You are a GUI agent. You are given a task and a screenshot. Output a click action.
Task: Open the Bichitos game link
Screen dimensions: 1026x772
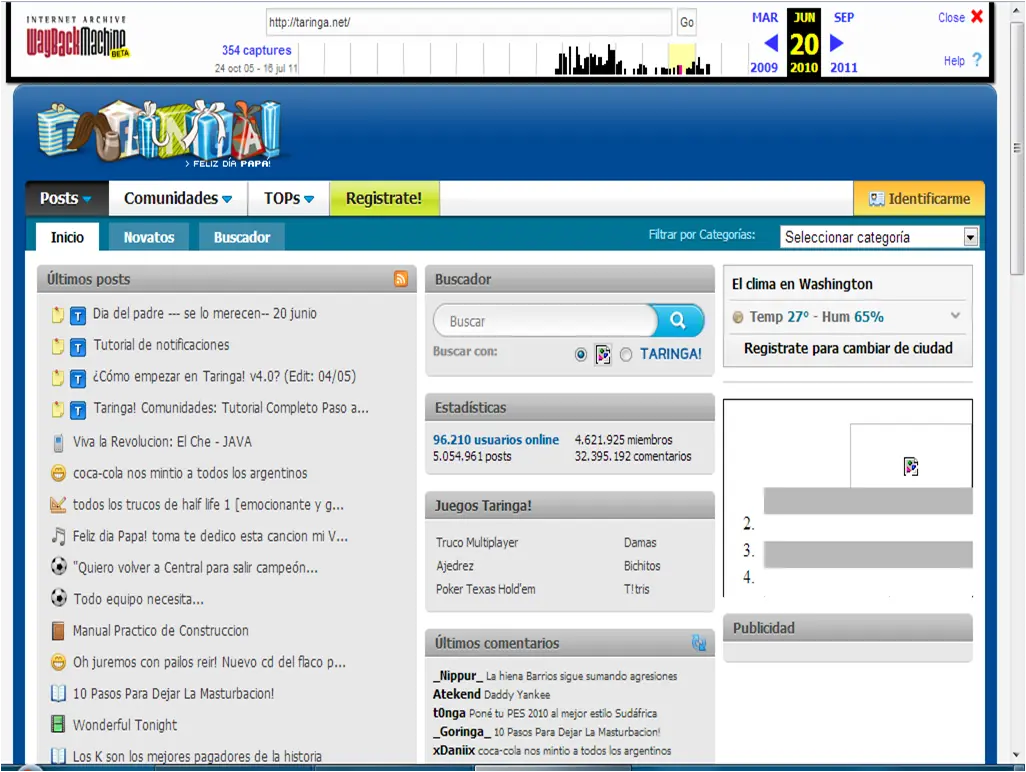(642, 566)
